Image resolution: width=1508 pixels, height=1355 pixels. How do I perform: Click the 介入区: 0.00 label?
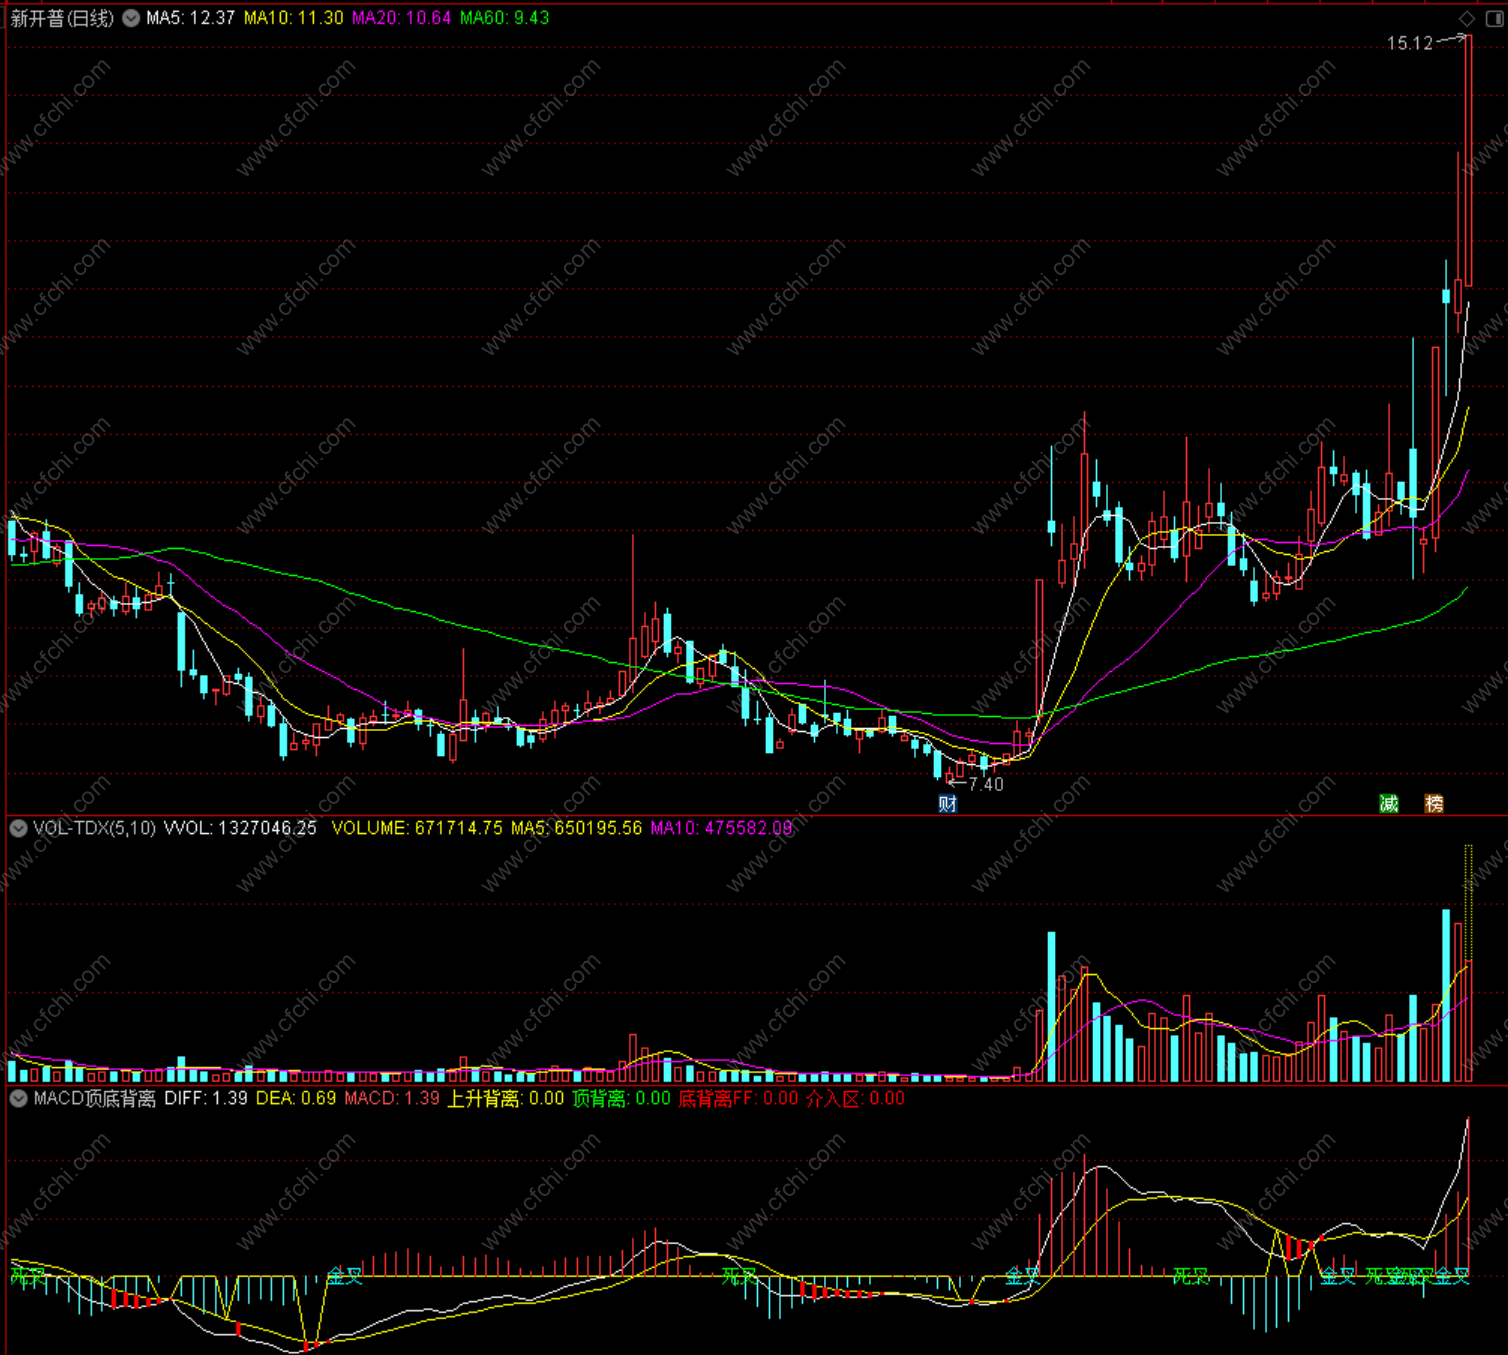pos(855,1098)
